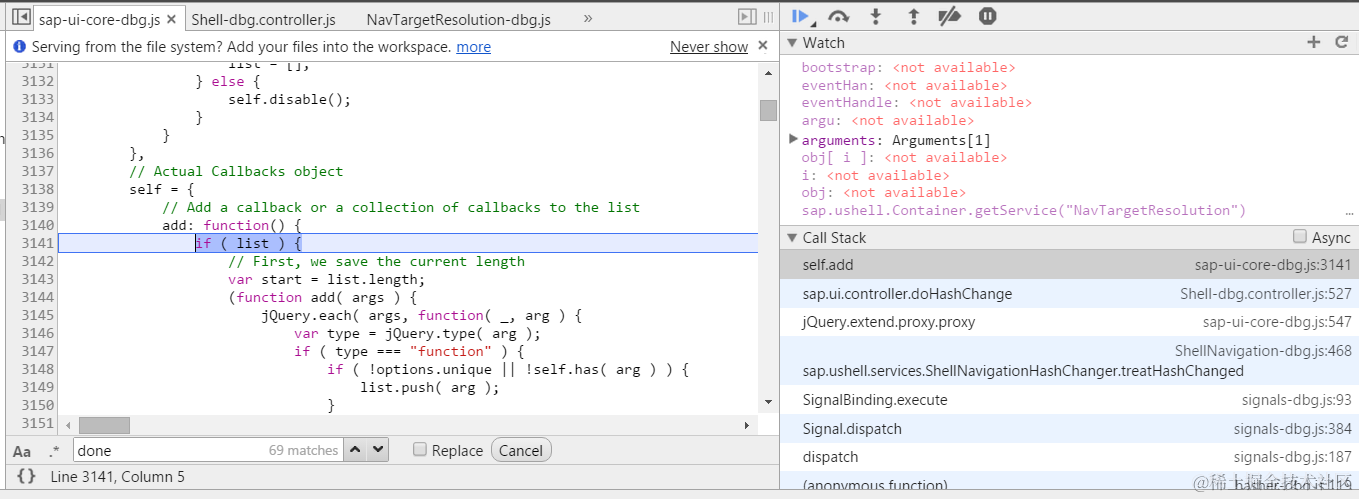Viewport: 1359px width, 499px height.
Task: Step out of current function
Action: (913, 16)
